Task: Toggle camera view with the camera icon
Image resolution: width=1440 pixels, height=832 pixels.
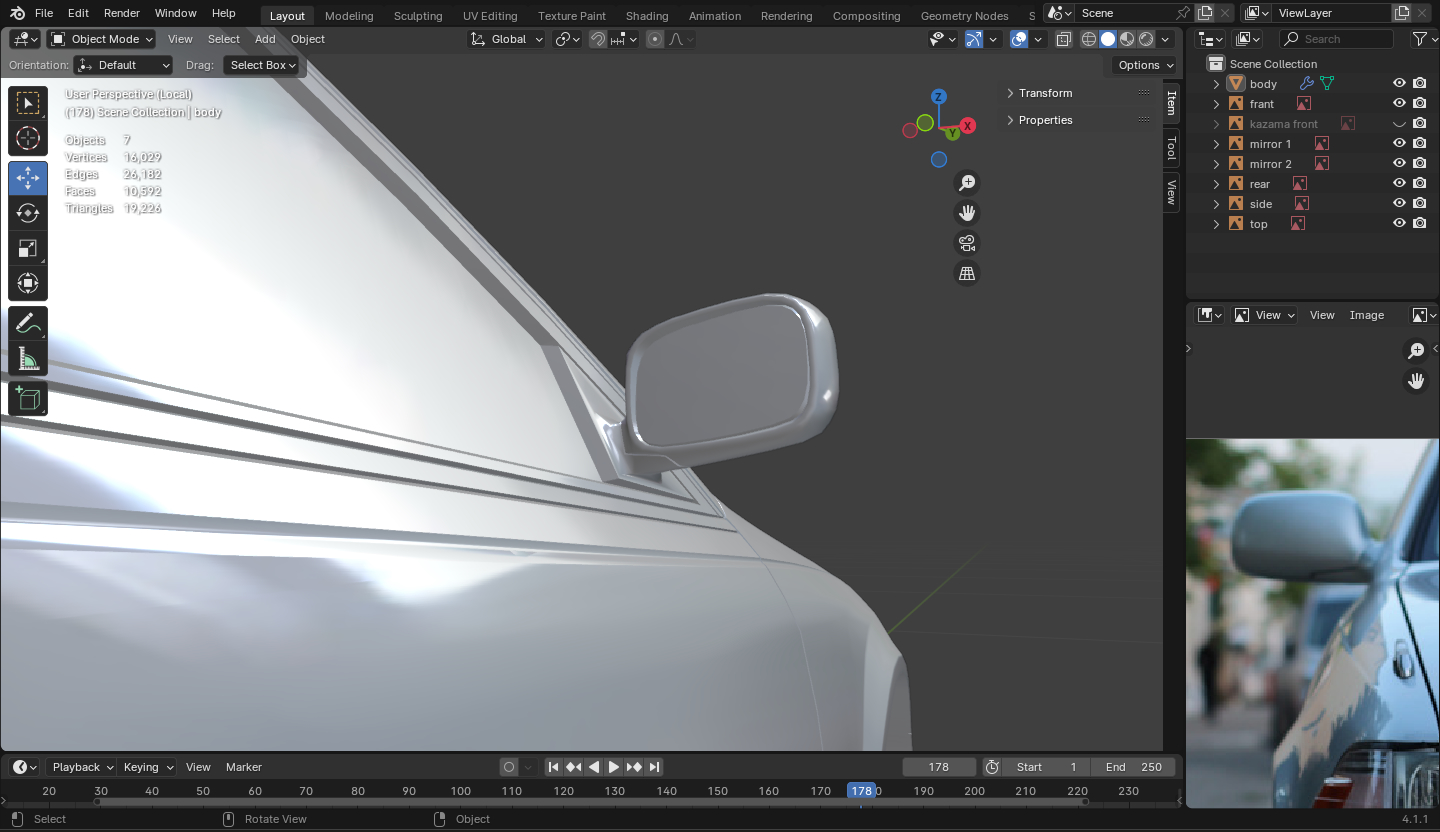Action: 967,243
